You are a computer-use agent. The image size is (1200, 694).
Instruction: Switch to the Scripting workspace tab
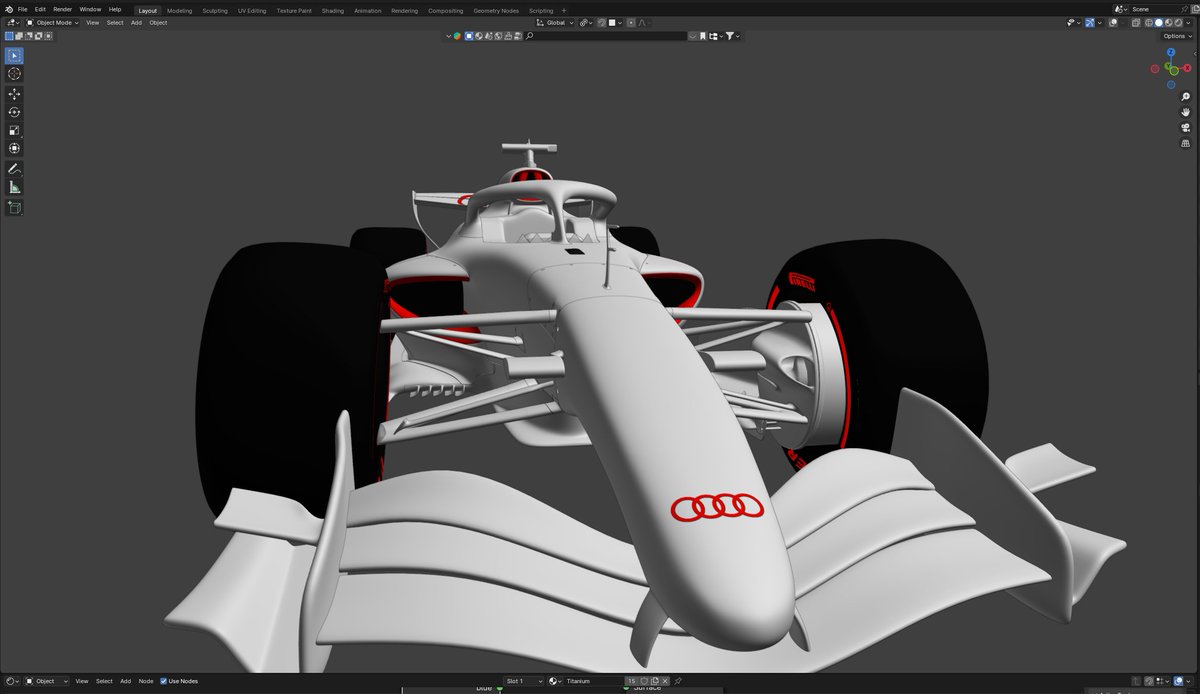[x=541, y=10]
